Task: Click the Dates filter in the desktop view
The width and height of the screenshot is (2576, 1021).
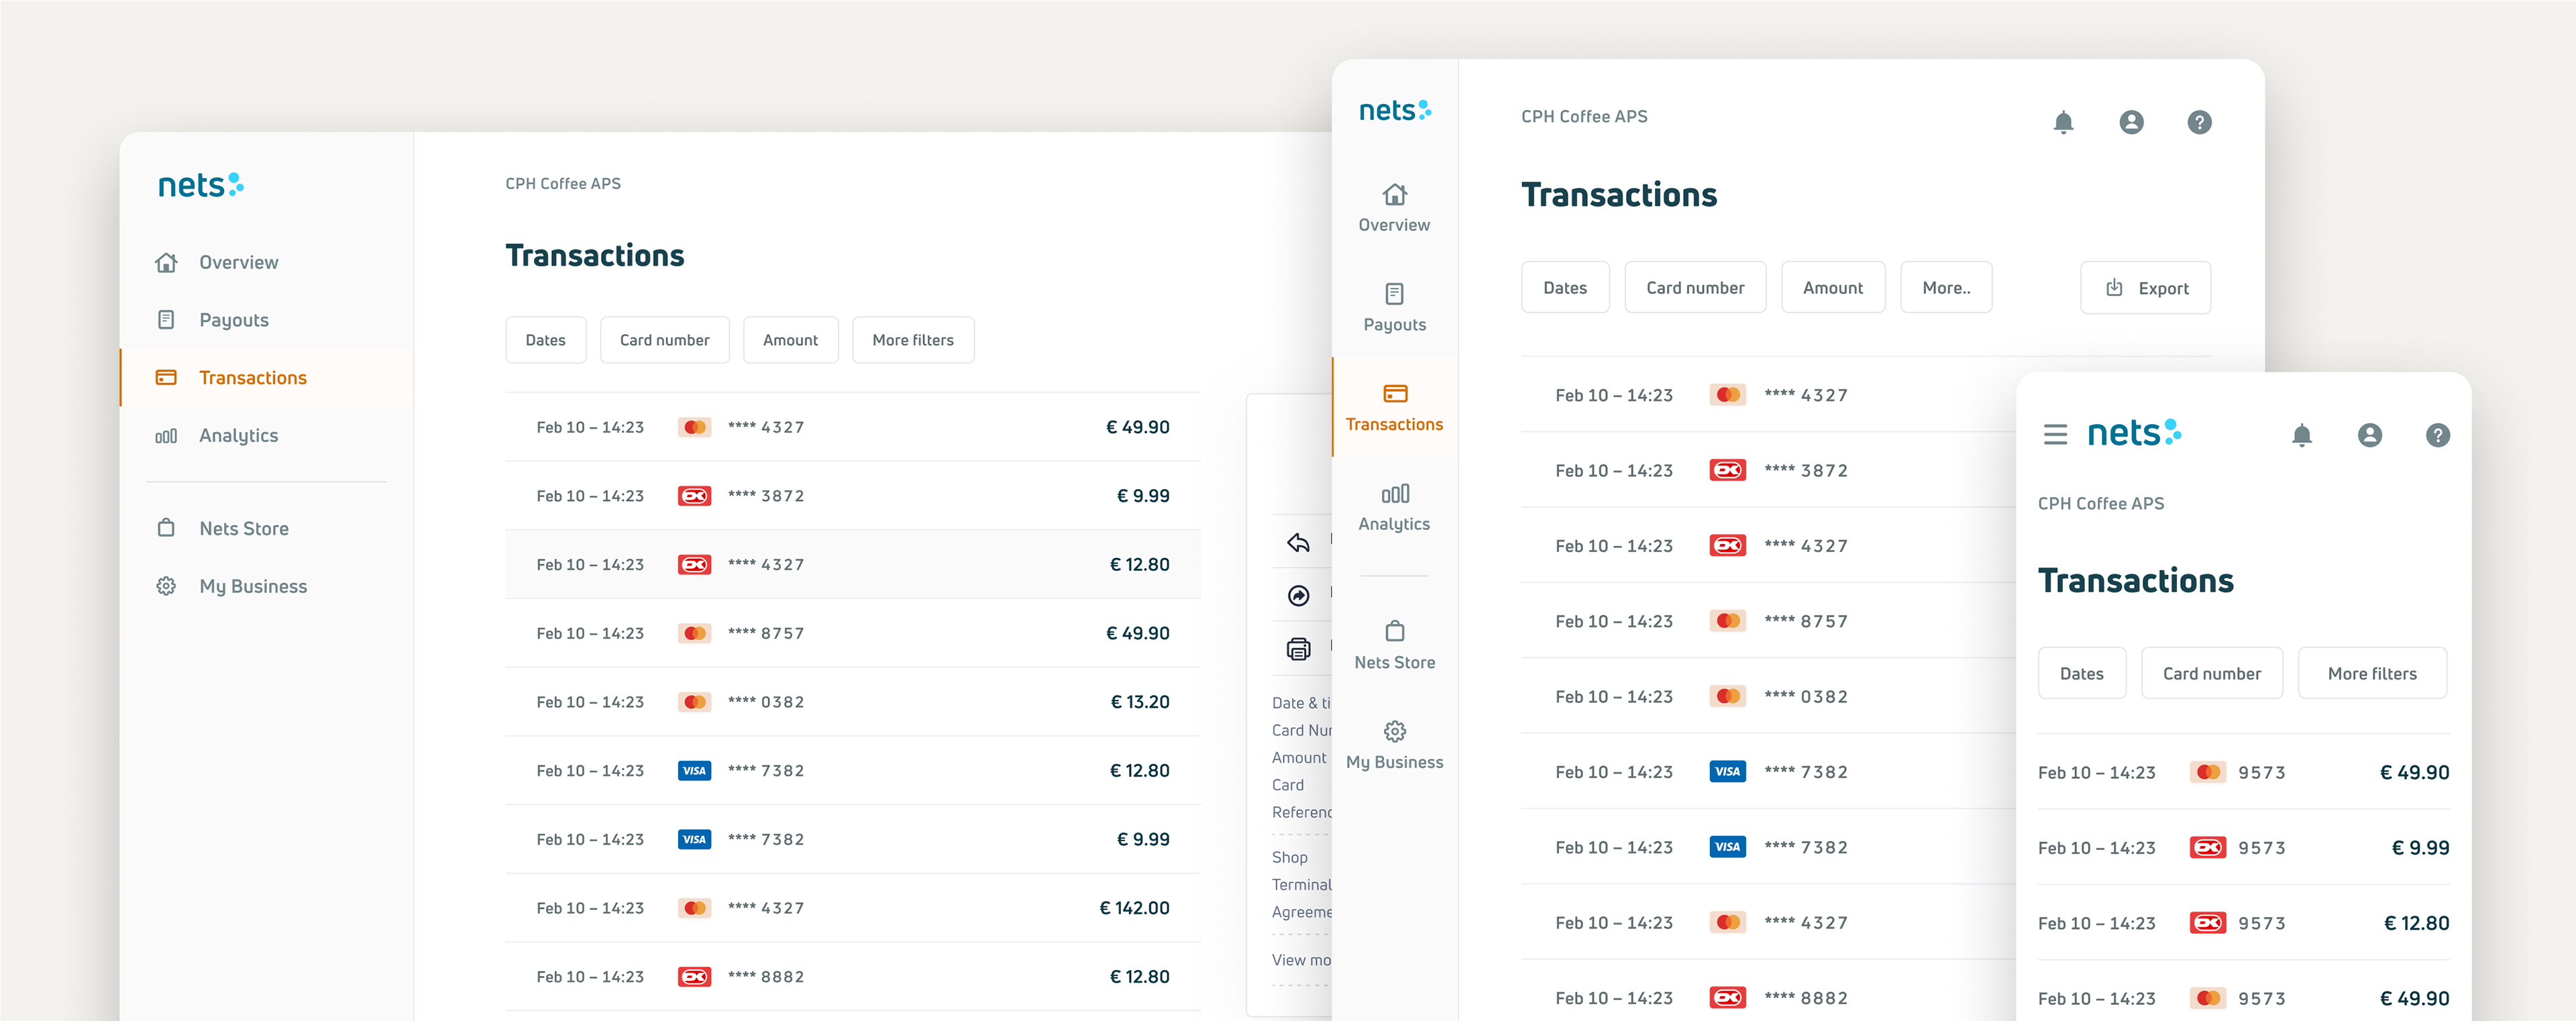Action: tap(545, 340)
